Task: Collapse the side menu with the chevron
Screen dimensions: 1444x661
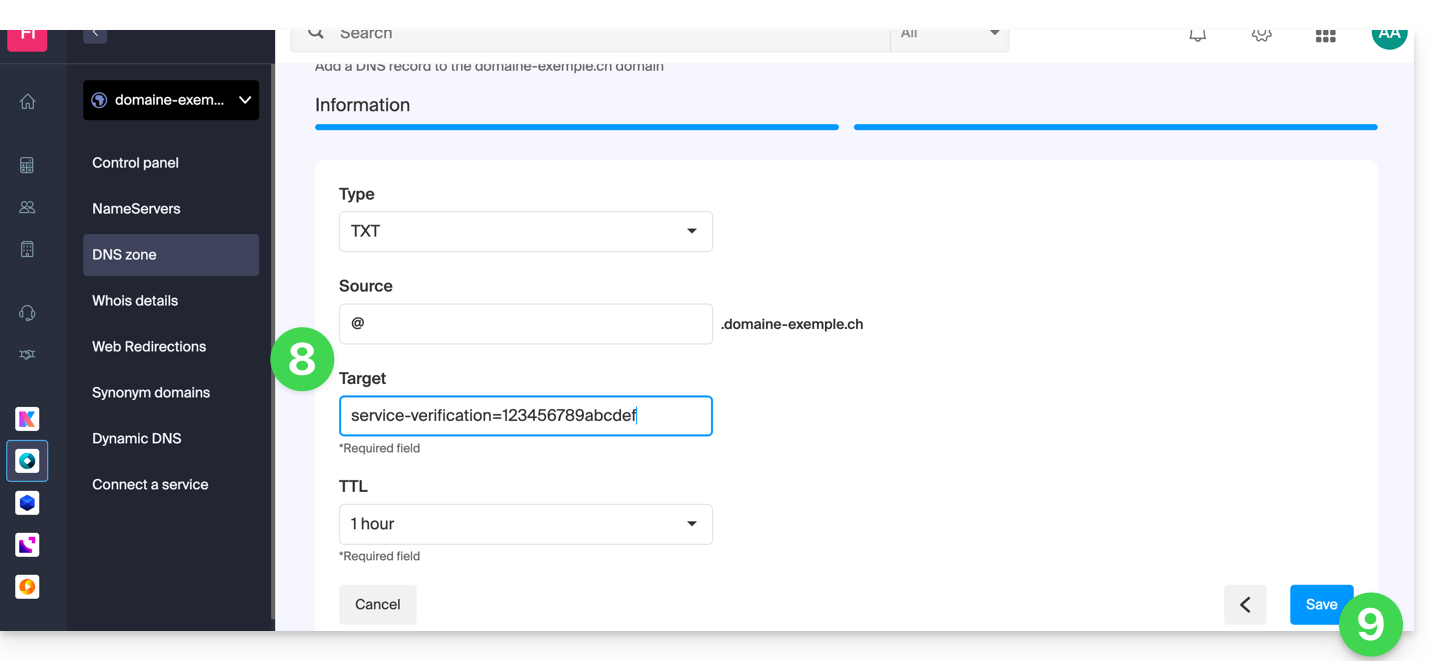Action: [x=95, y=33]
